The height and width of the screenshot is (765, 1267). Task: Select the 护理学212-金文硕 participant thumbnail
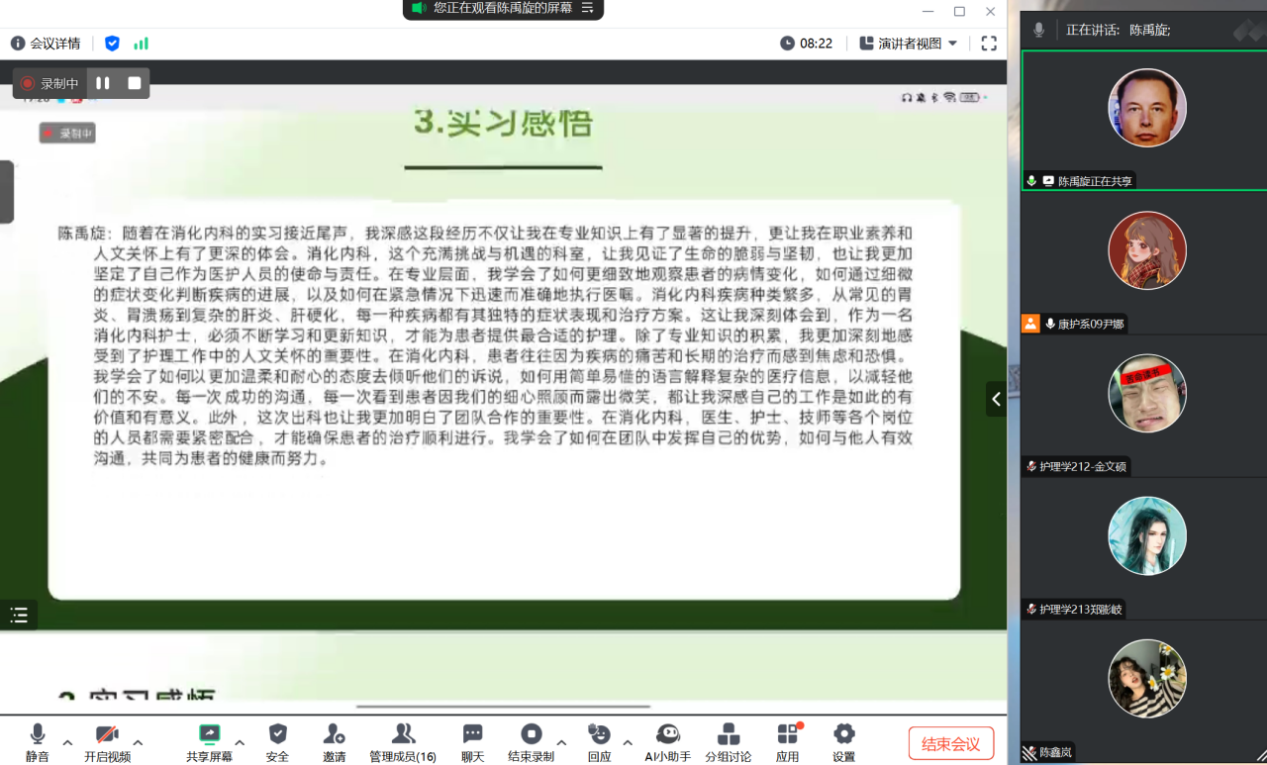pyautogui.click(x=1146, y=404)
